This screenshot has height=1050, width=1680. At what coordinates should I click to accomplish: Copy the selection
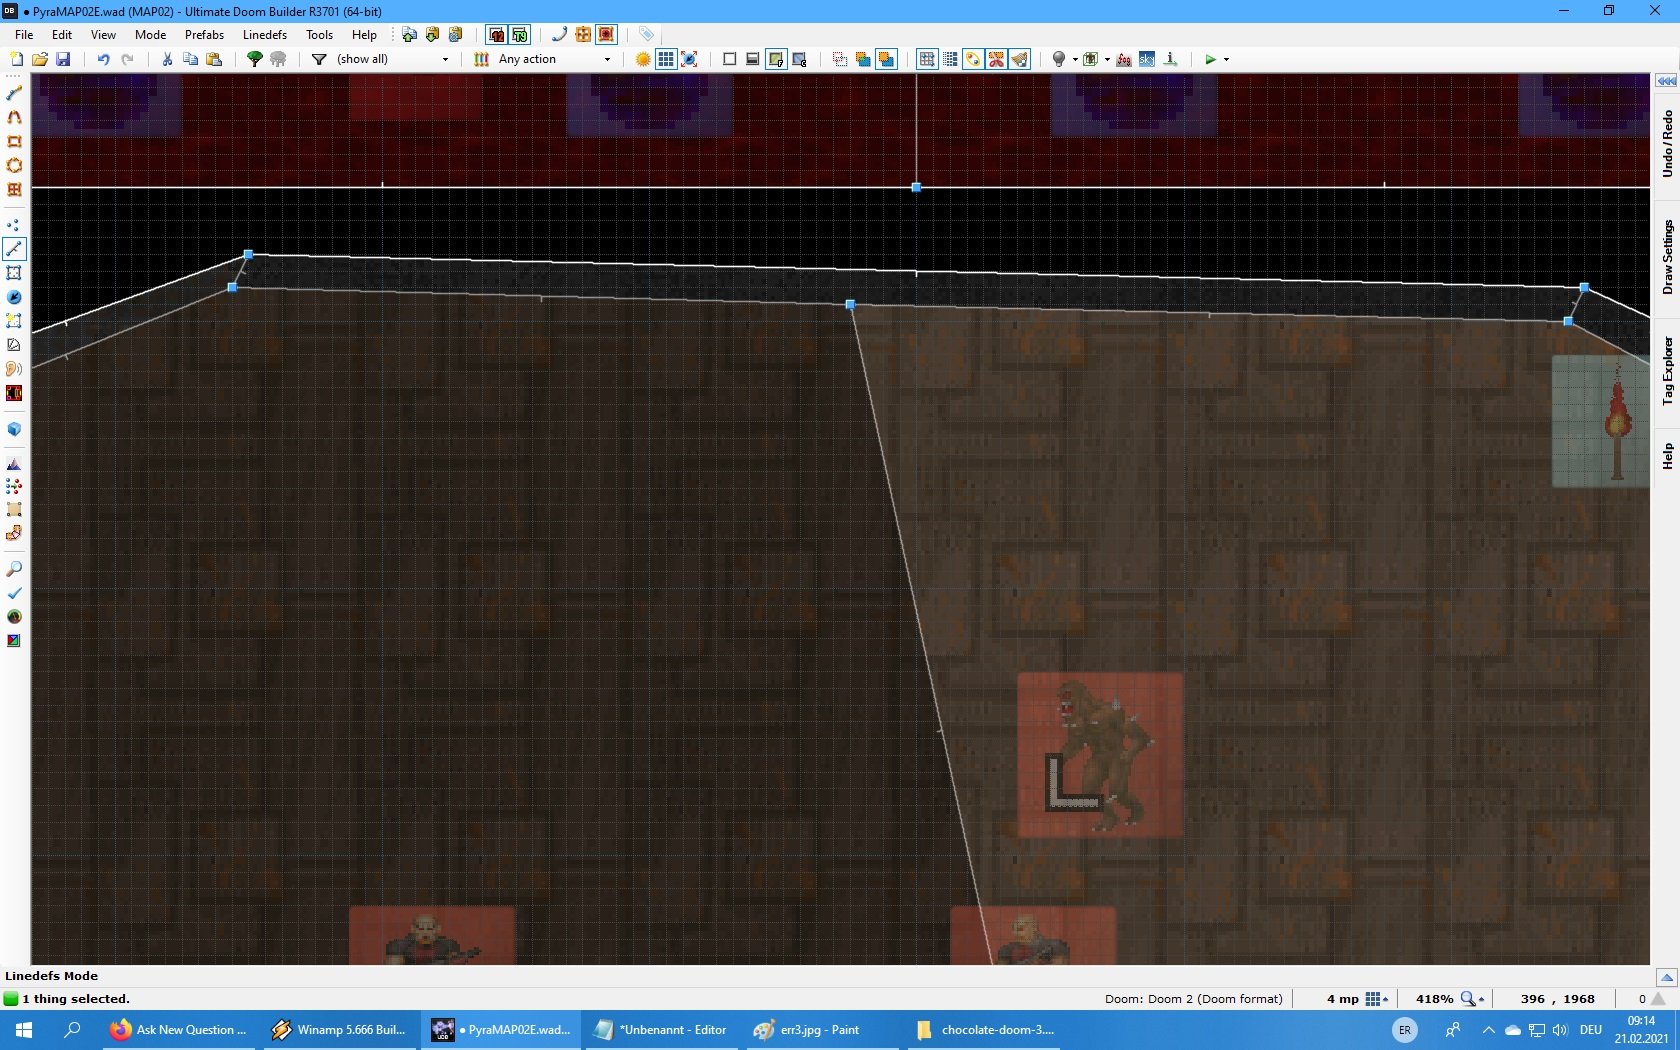click(x=190, y=59)
